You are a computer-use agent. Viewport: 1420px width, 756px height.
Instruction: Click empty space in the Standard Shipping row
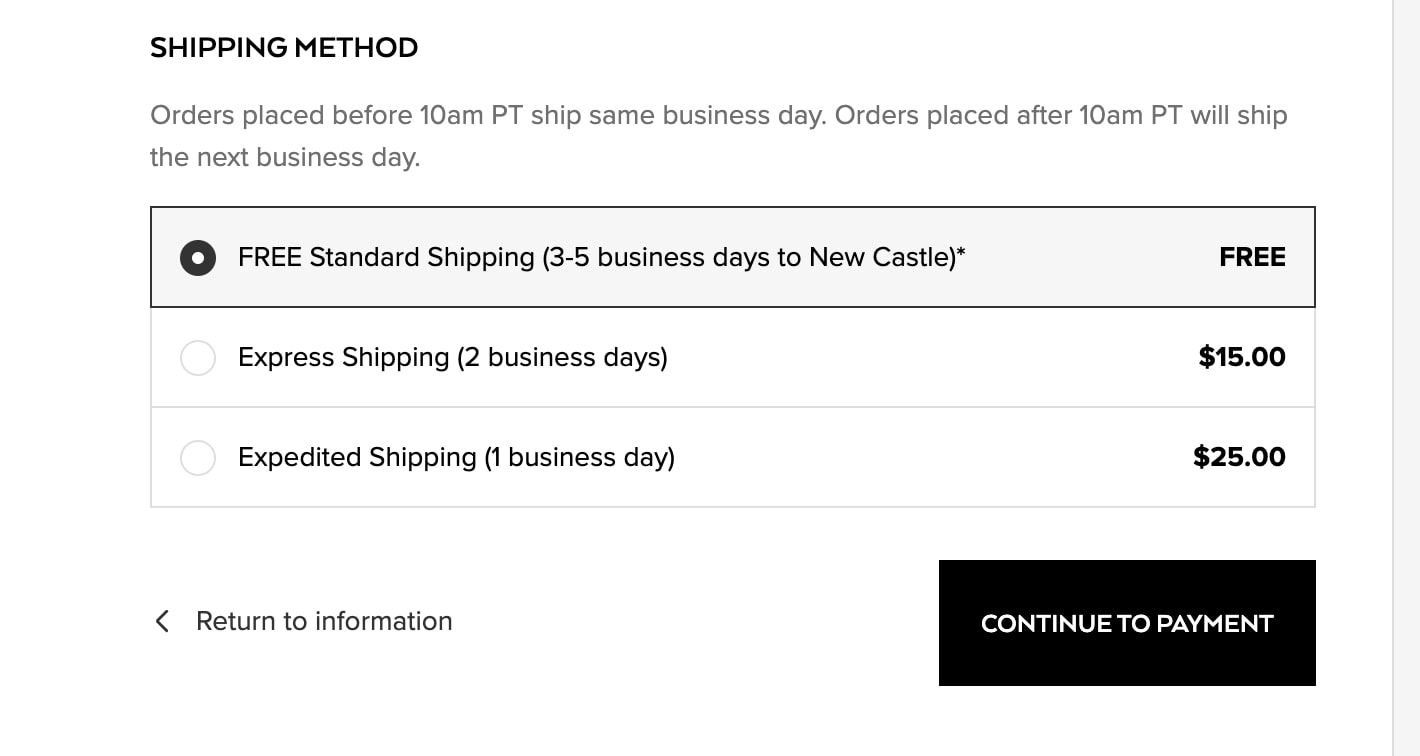pyautogui.click(x=1090, y=257)
